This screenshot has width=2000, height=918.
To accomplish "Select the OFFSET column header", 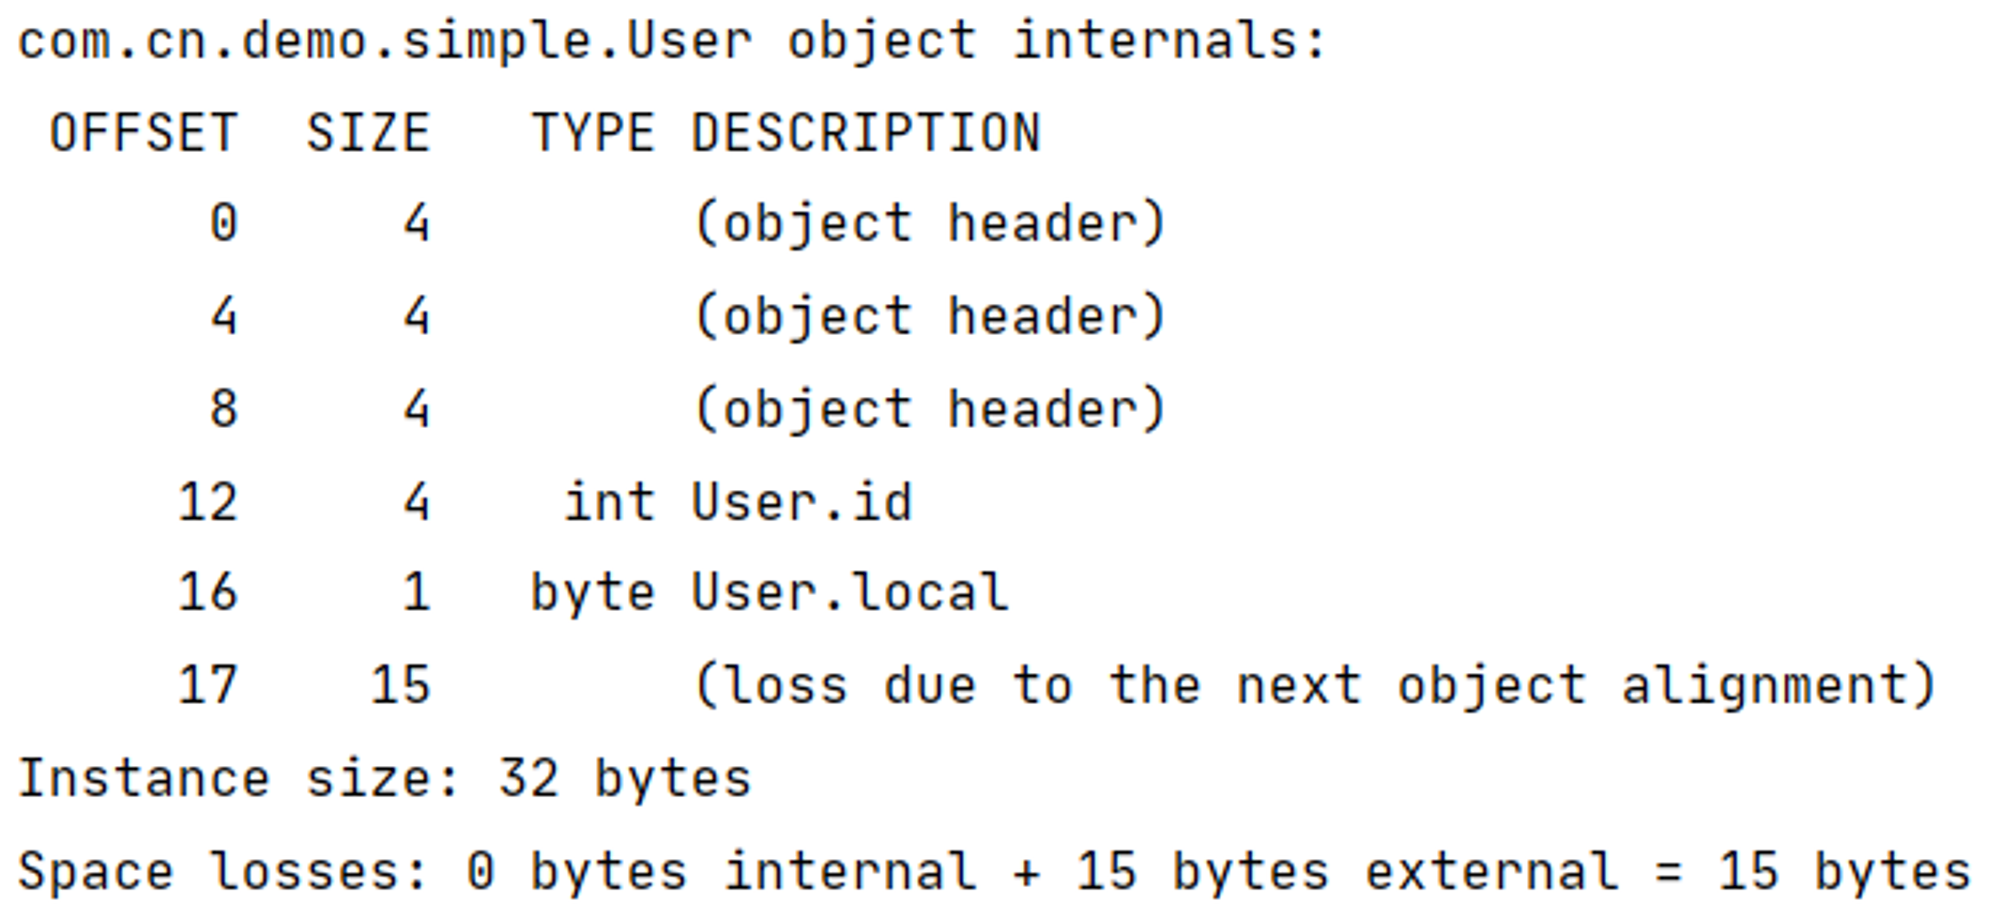I will pos(144,133).
